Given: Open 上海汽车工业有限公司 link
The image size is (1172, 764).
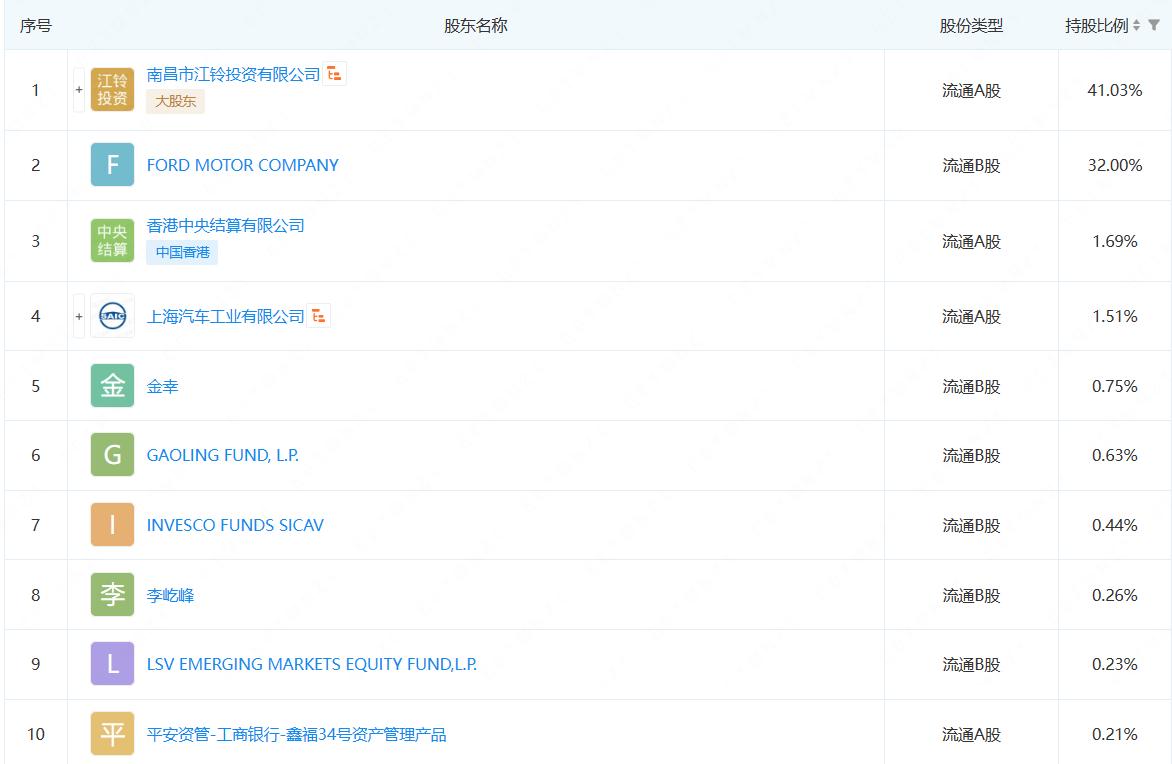Looking at the screenshot, I should point(226,317).
